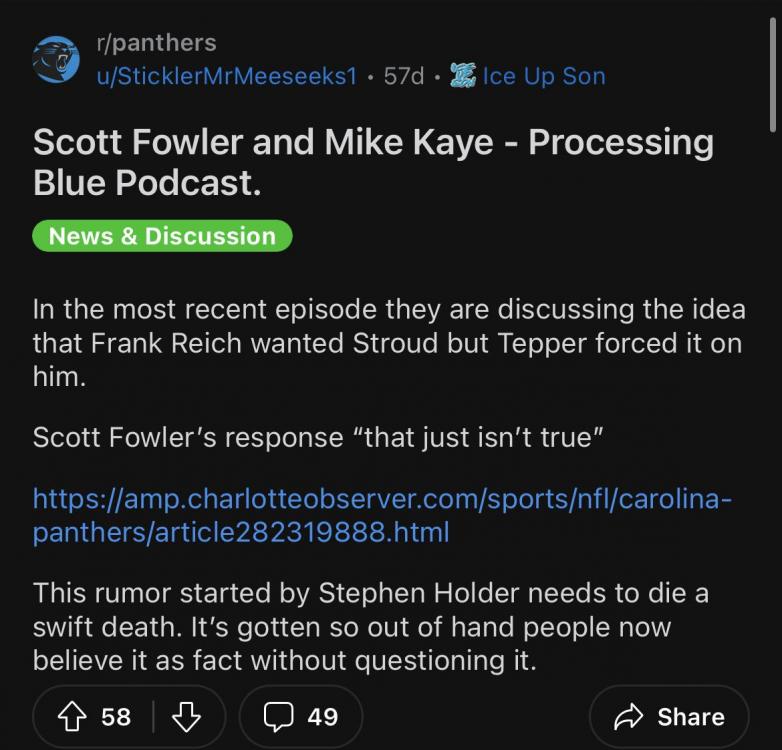782x750 pixels.
Task: Go to the r/panthers community
Action: point(155,43)
